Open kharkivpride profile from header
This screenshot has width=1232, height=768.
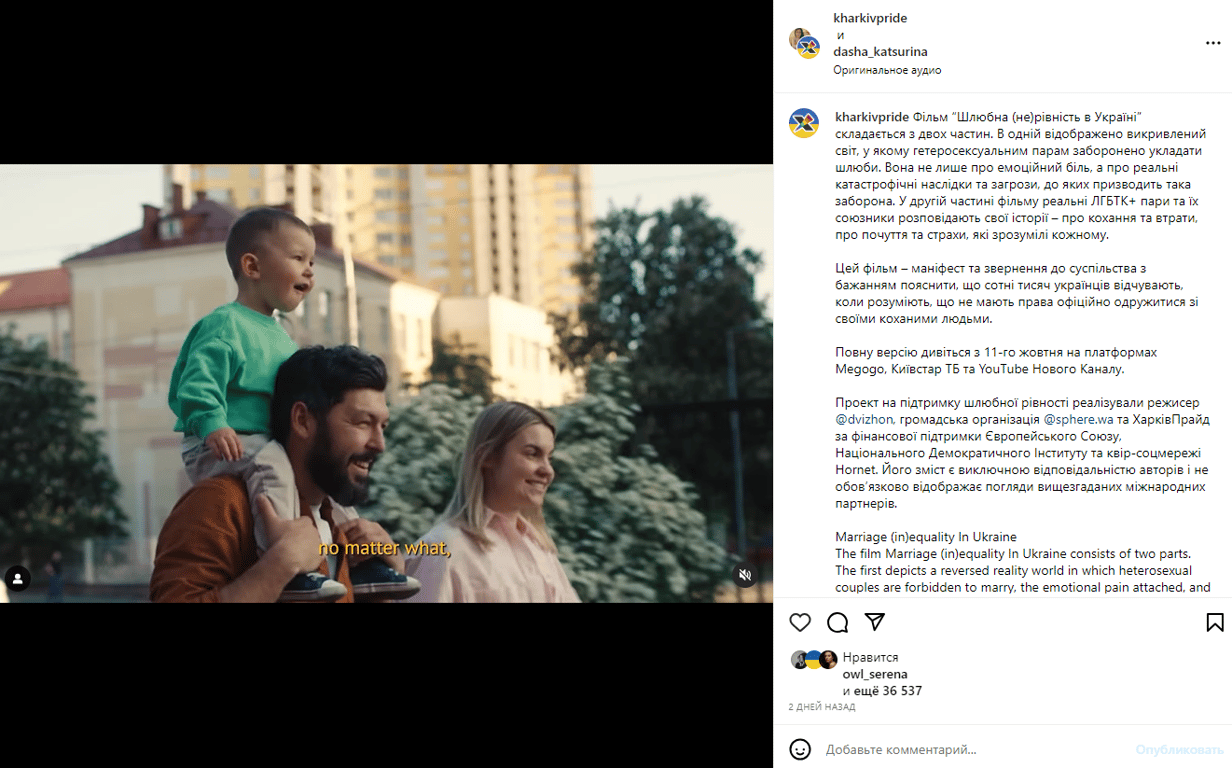(870, 18)
